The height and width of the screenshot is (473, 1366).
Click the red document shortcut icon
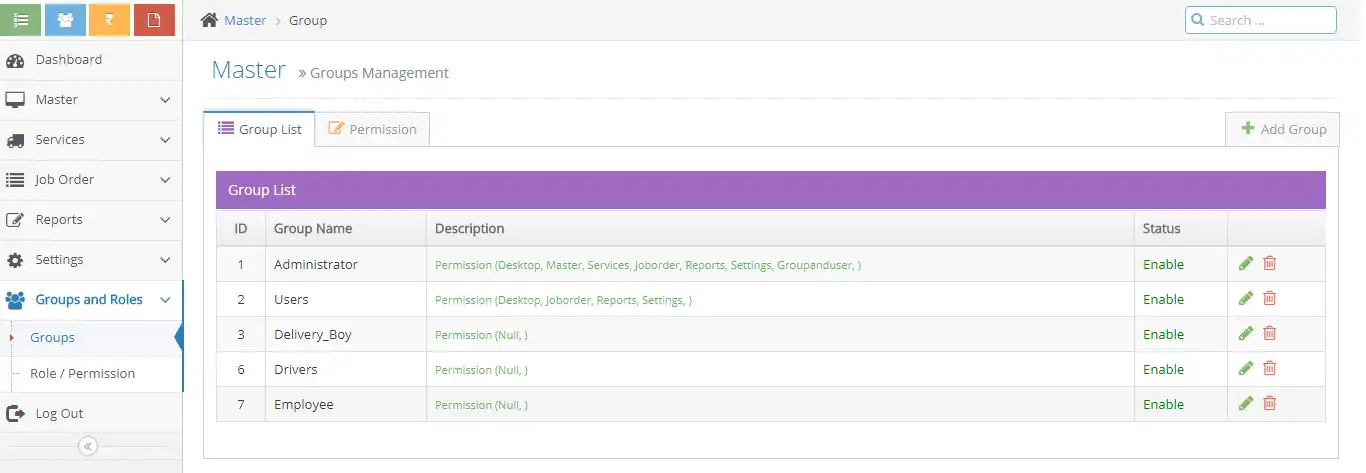click(x=154, y=20)
